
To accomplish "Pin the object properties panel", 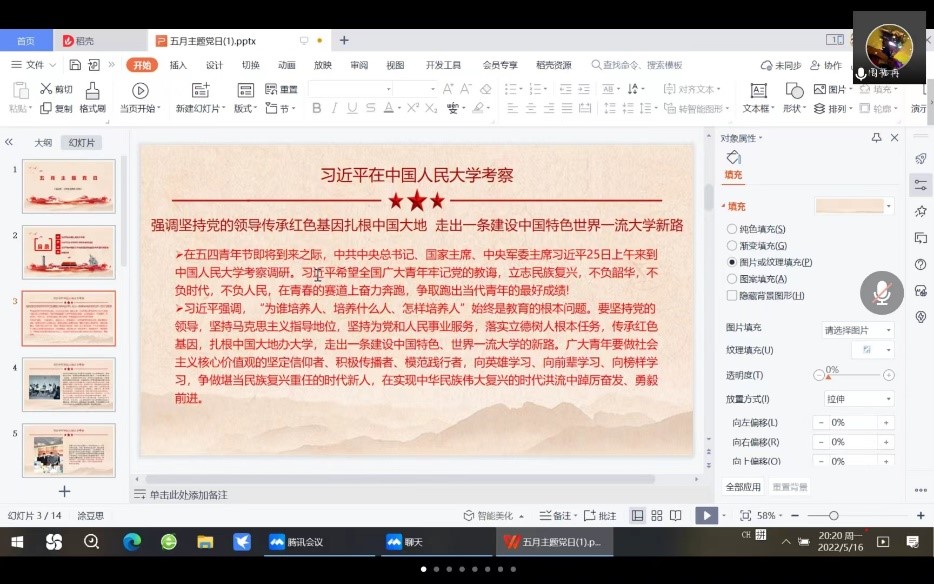I will click(877, 138).
